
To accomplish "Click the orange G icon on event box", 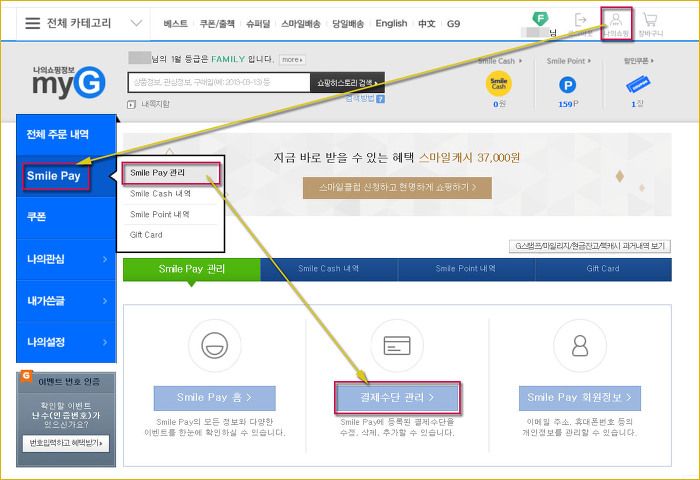I will [x=26, y=376].
